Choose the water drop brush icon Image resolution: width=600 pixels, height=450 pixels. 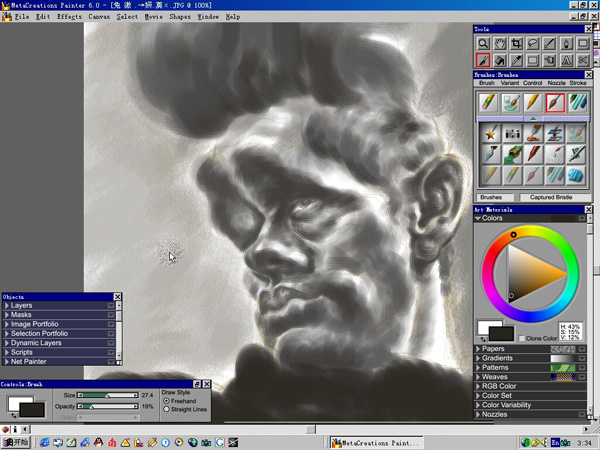point(555,154)
